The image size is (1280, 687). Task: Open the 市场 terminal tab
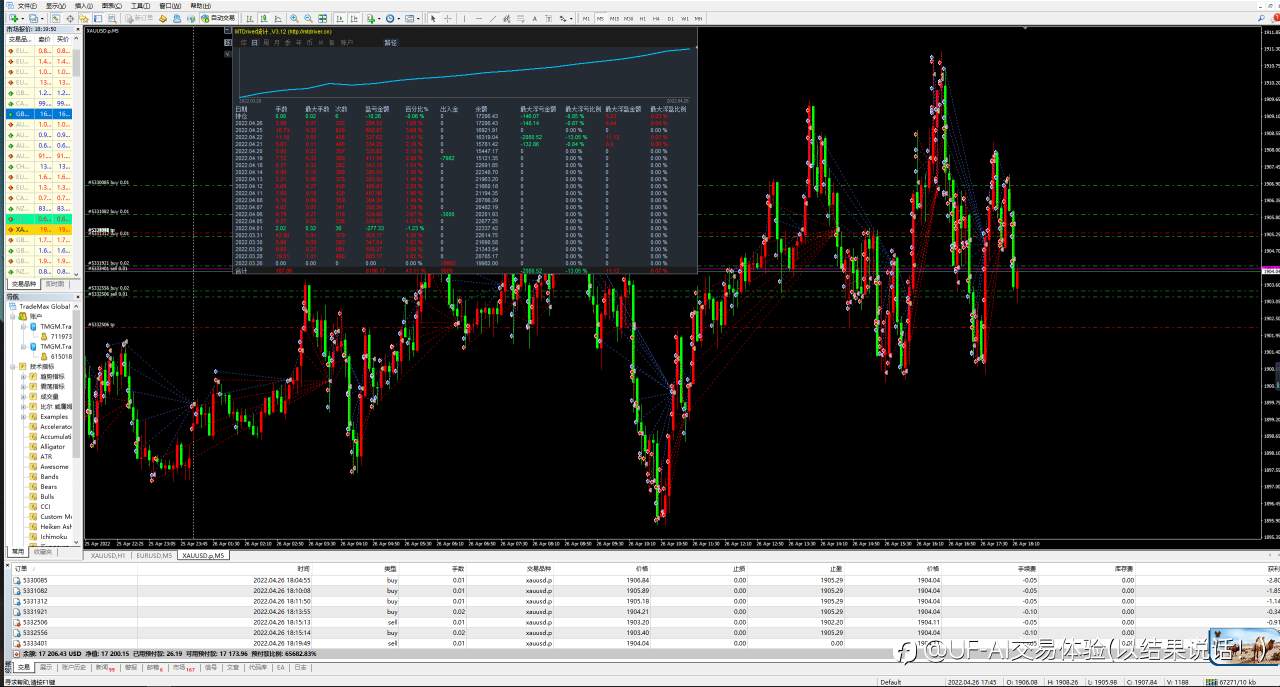point(183,666)
